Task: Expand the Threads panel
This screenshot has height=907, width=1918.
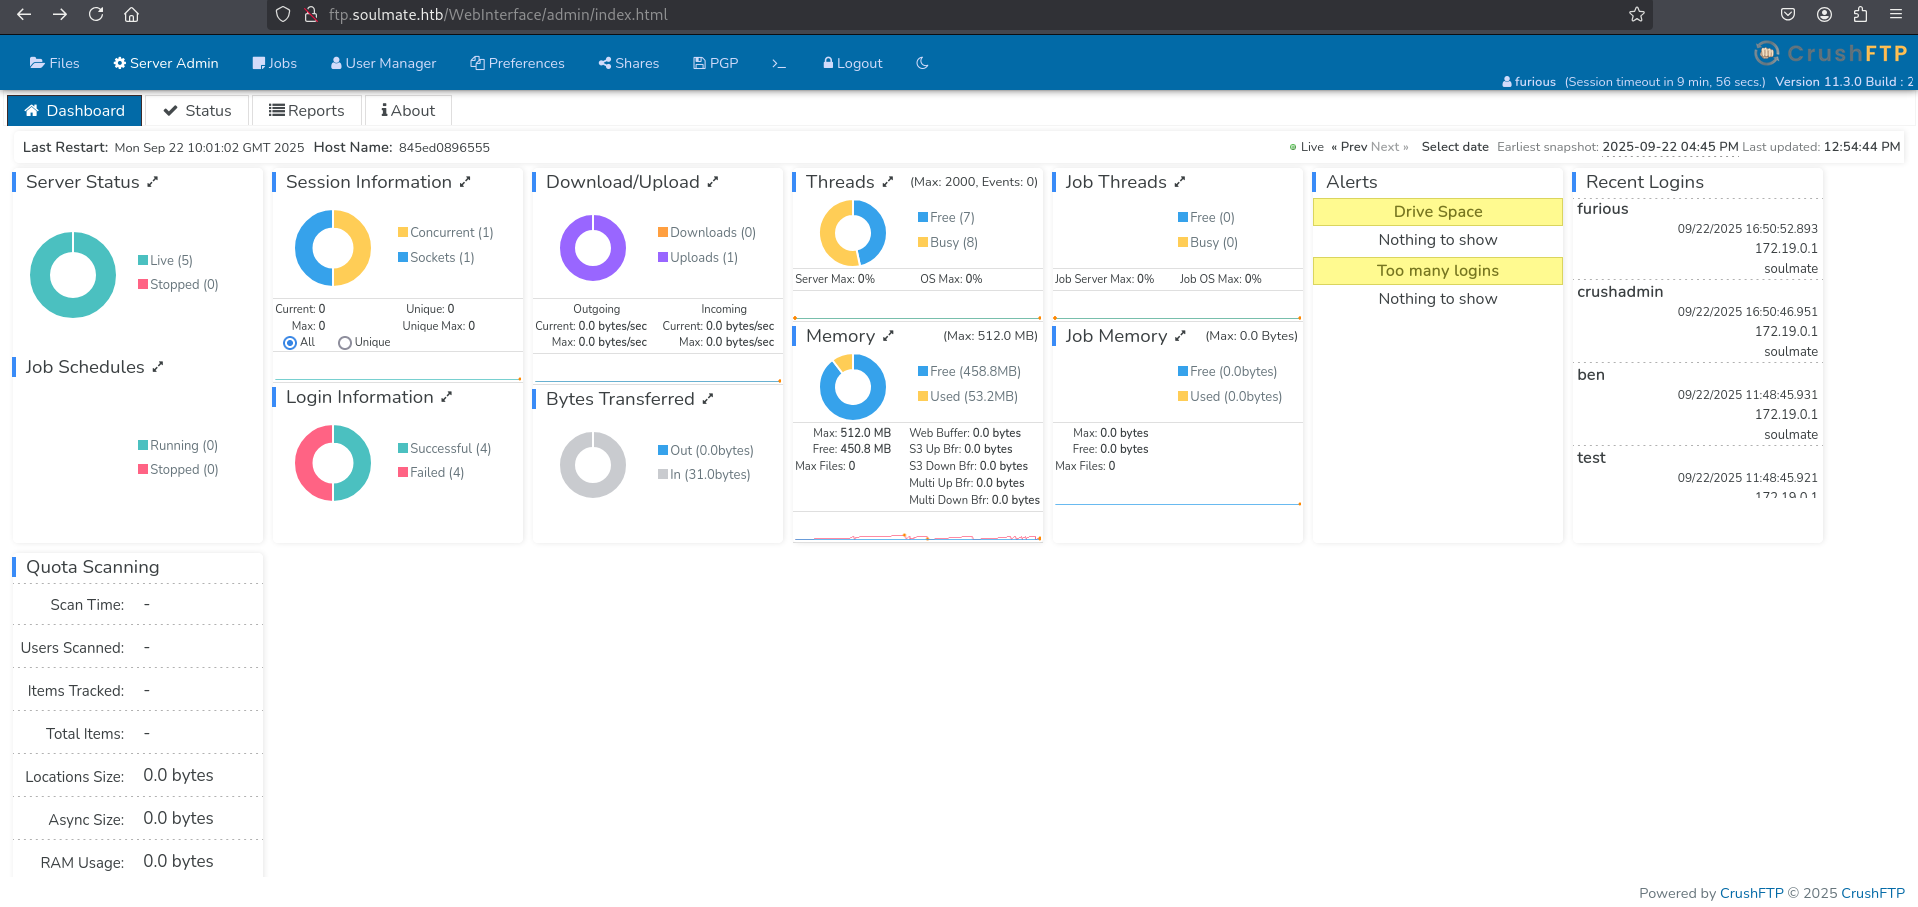Action: click(x=887, y=182)
